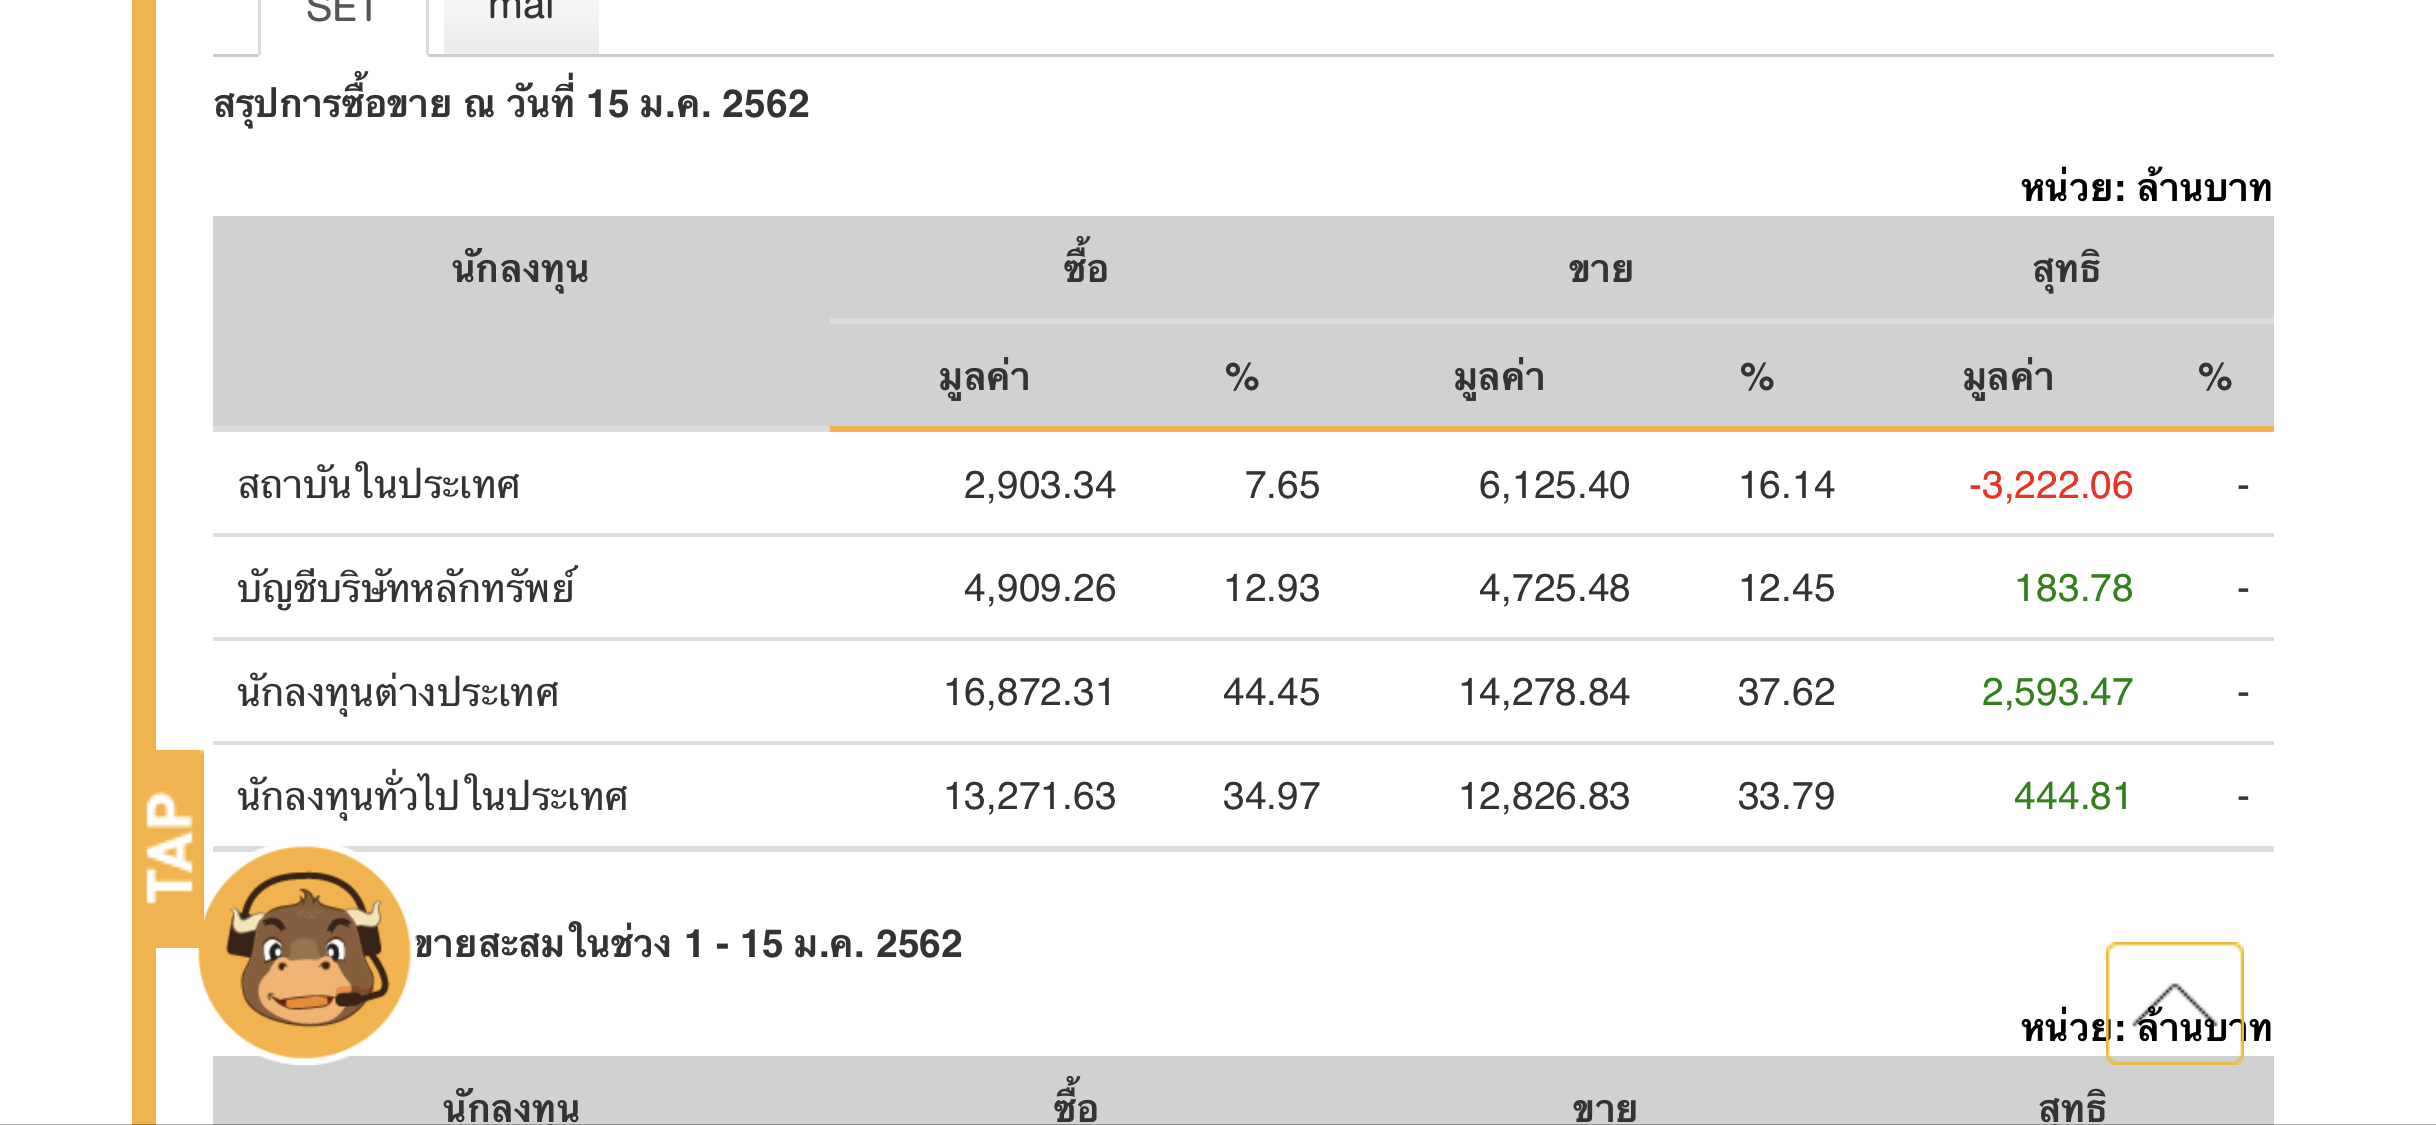
Task: Click the สุทธิ column header in top table
Action: pyautogui.click(x=2066, y=270)
